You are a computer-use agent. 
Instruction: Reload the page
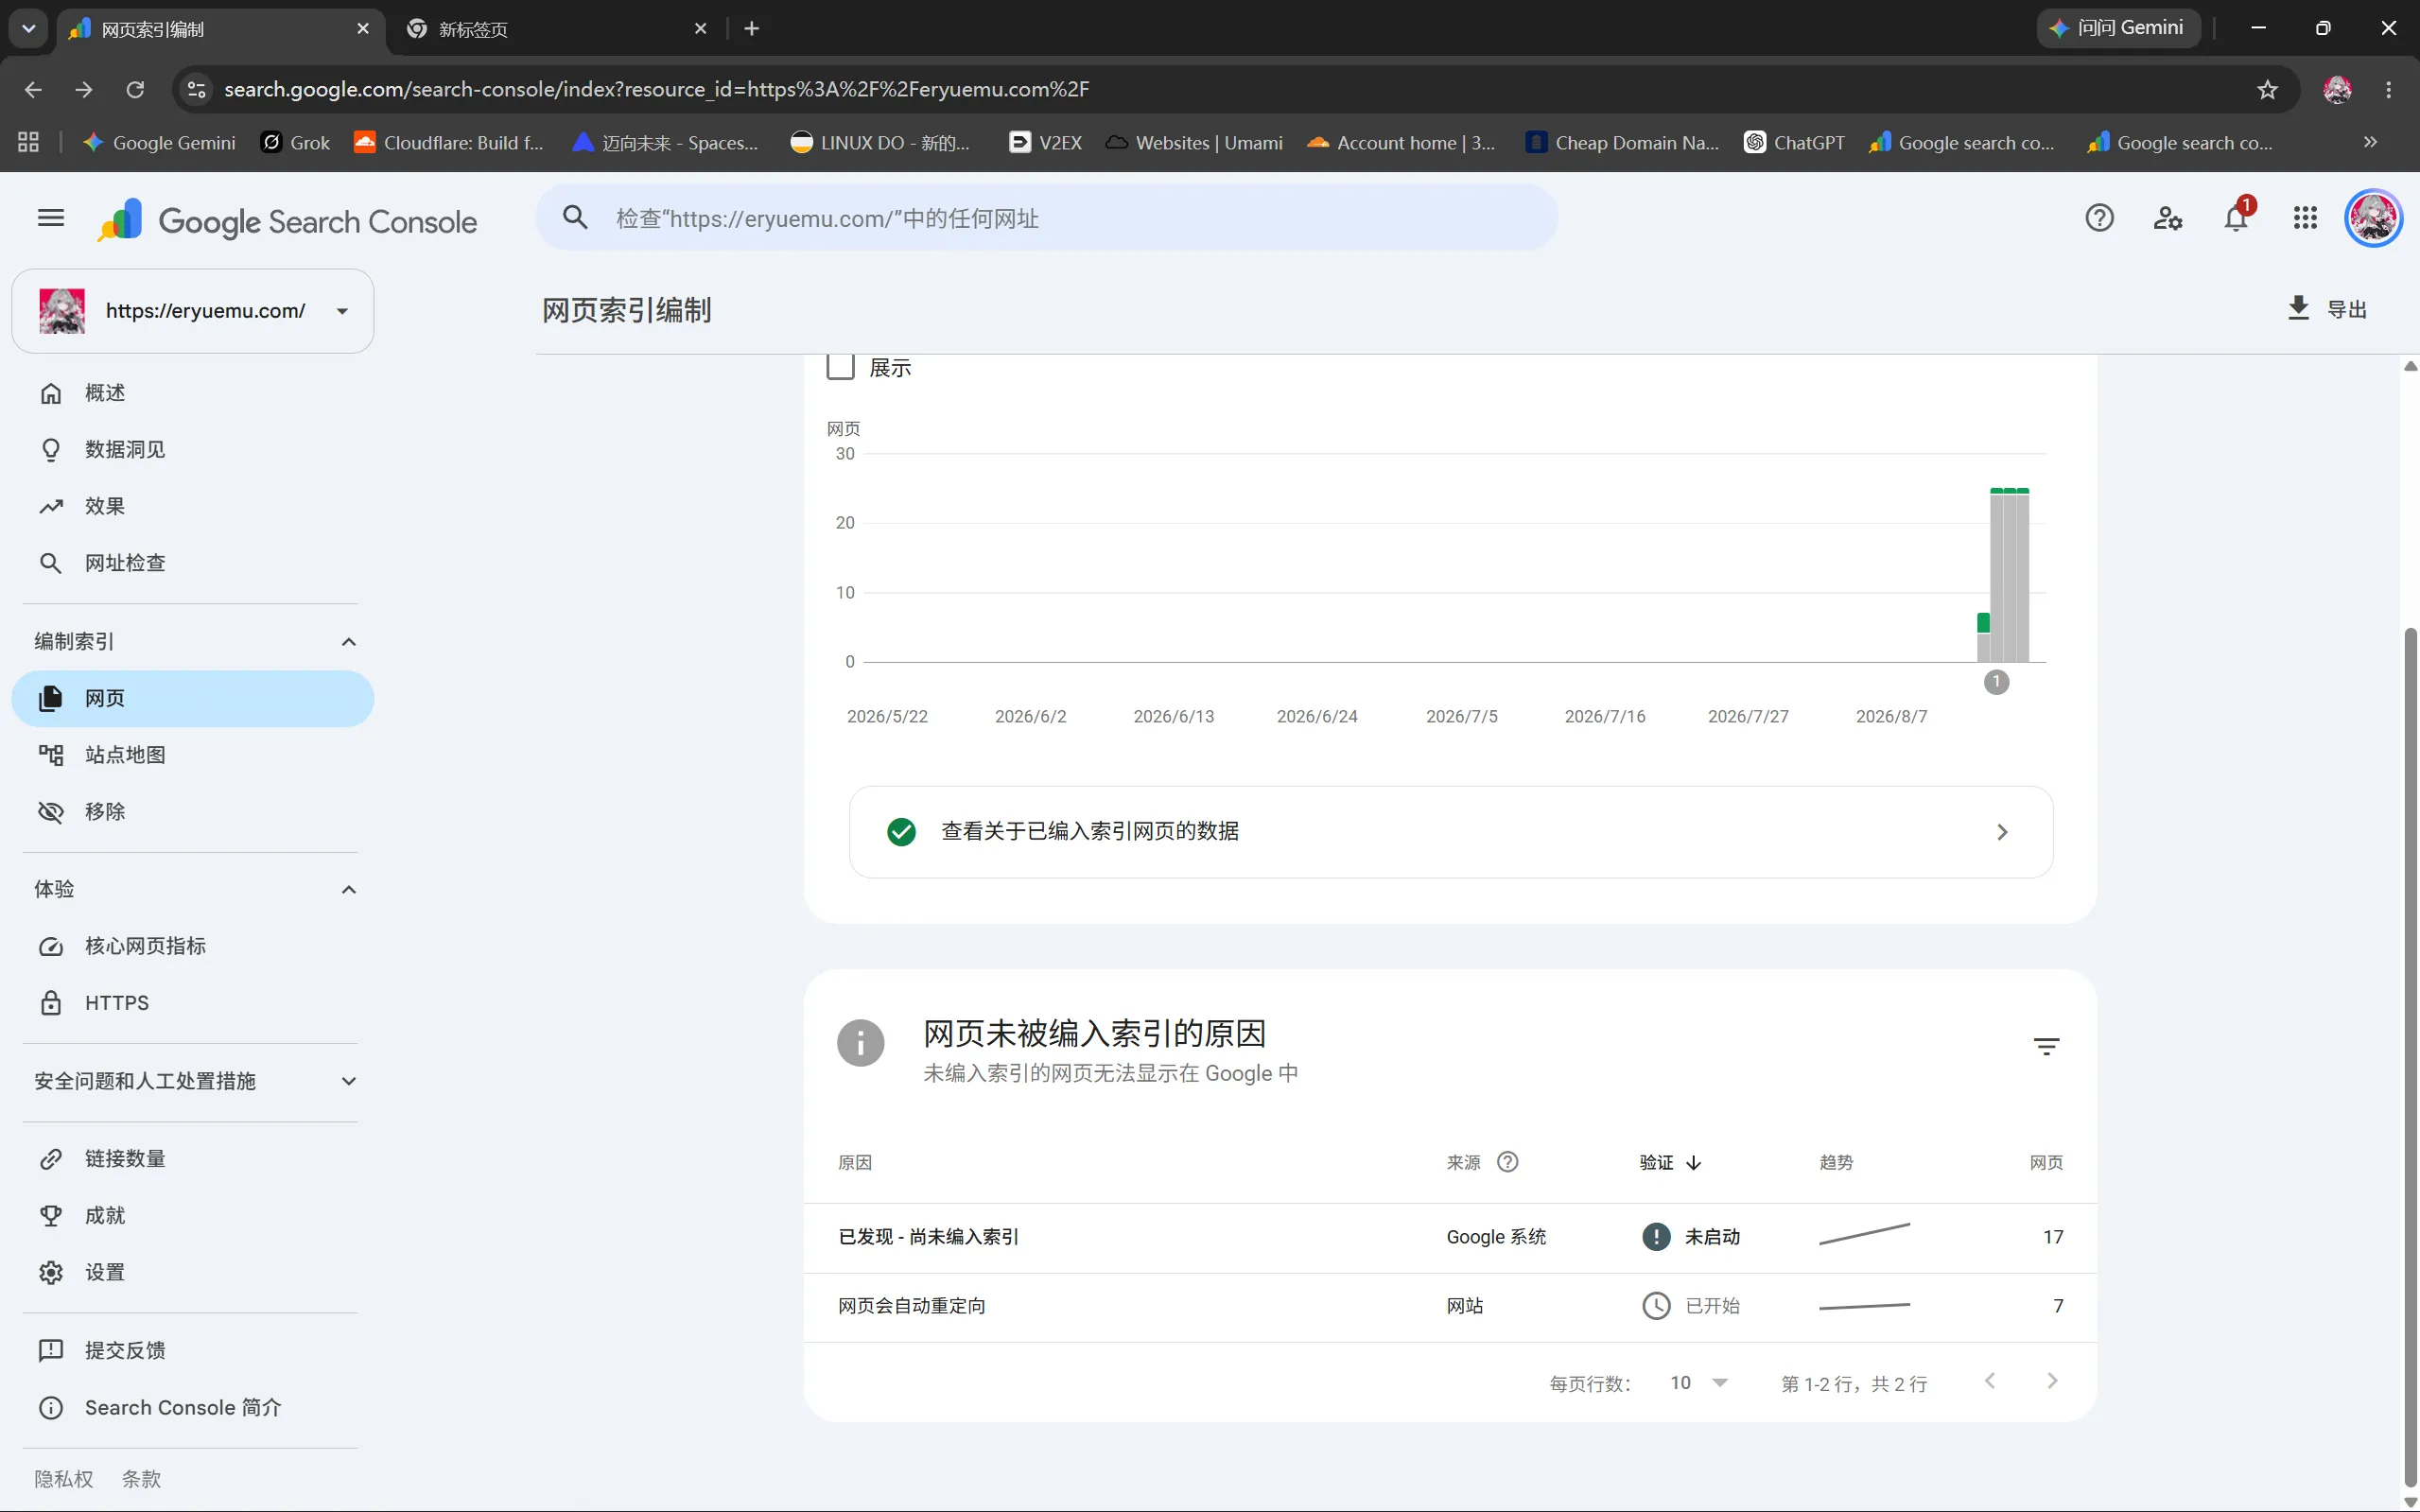pos(135,89)
